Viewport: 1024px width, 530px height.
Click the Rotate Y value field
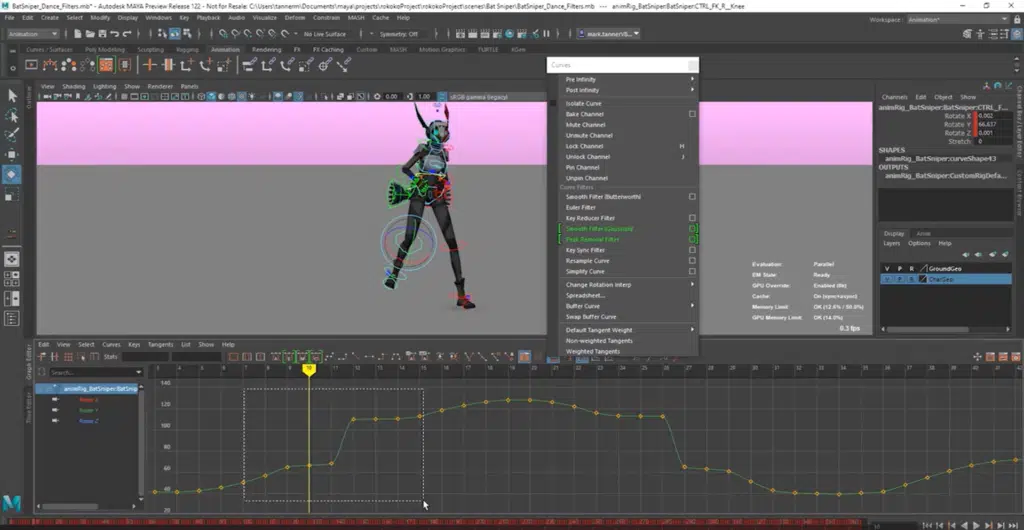pos(995,124)
